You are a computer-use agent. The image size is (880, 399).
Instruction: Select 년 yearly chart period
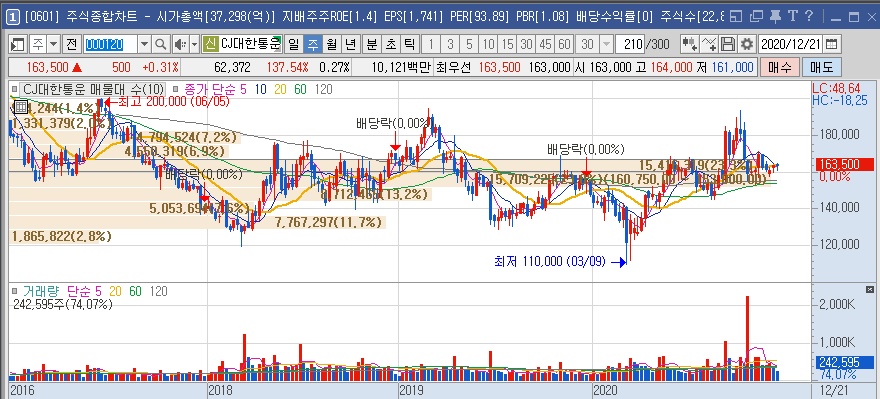point(350,44)
